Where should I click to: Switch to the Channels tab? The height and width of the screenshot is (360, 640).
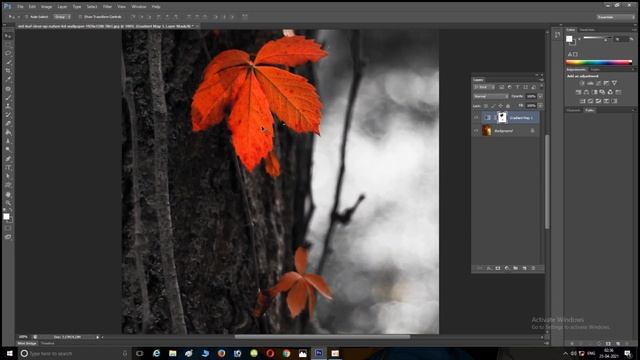tap(573, 110)
